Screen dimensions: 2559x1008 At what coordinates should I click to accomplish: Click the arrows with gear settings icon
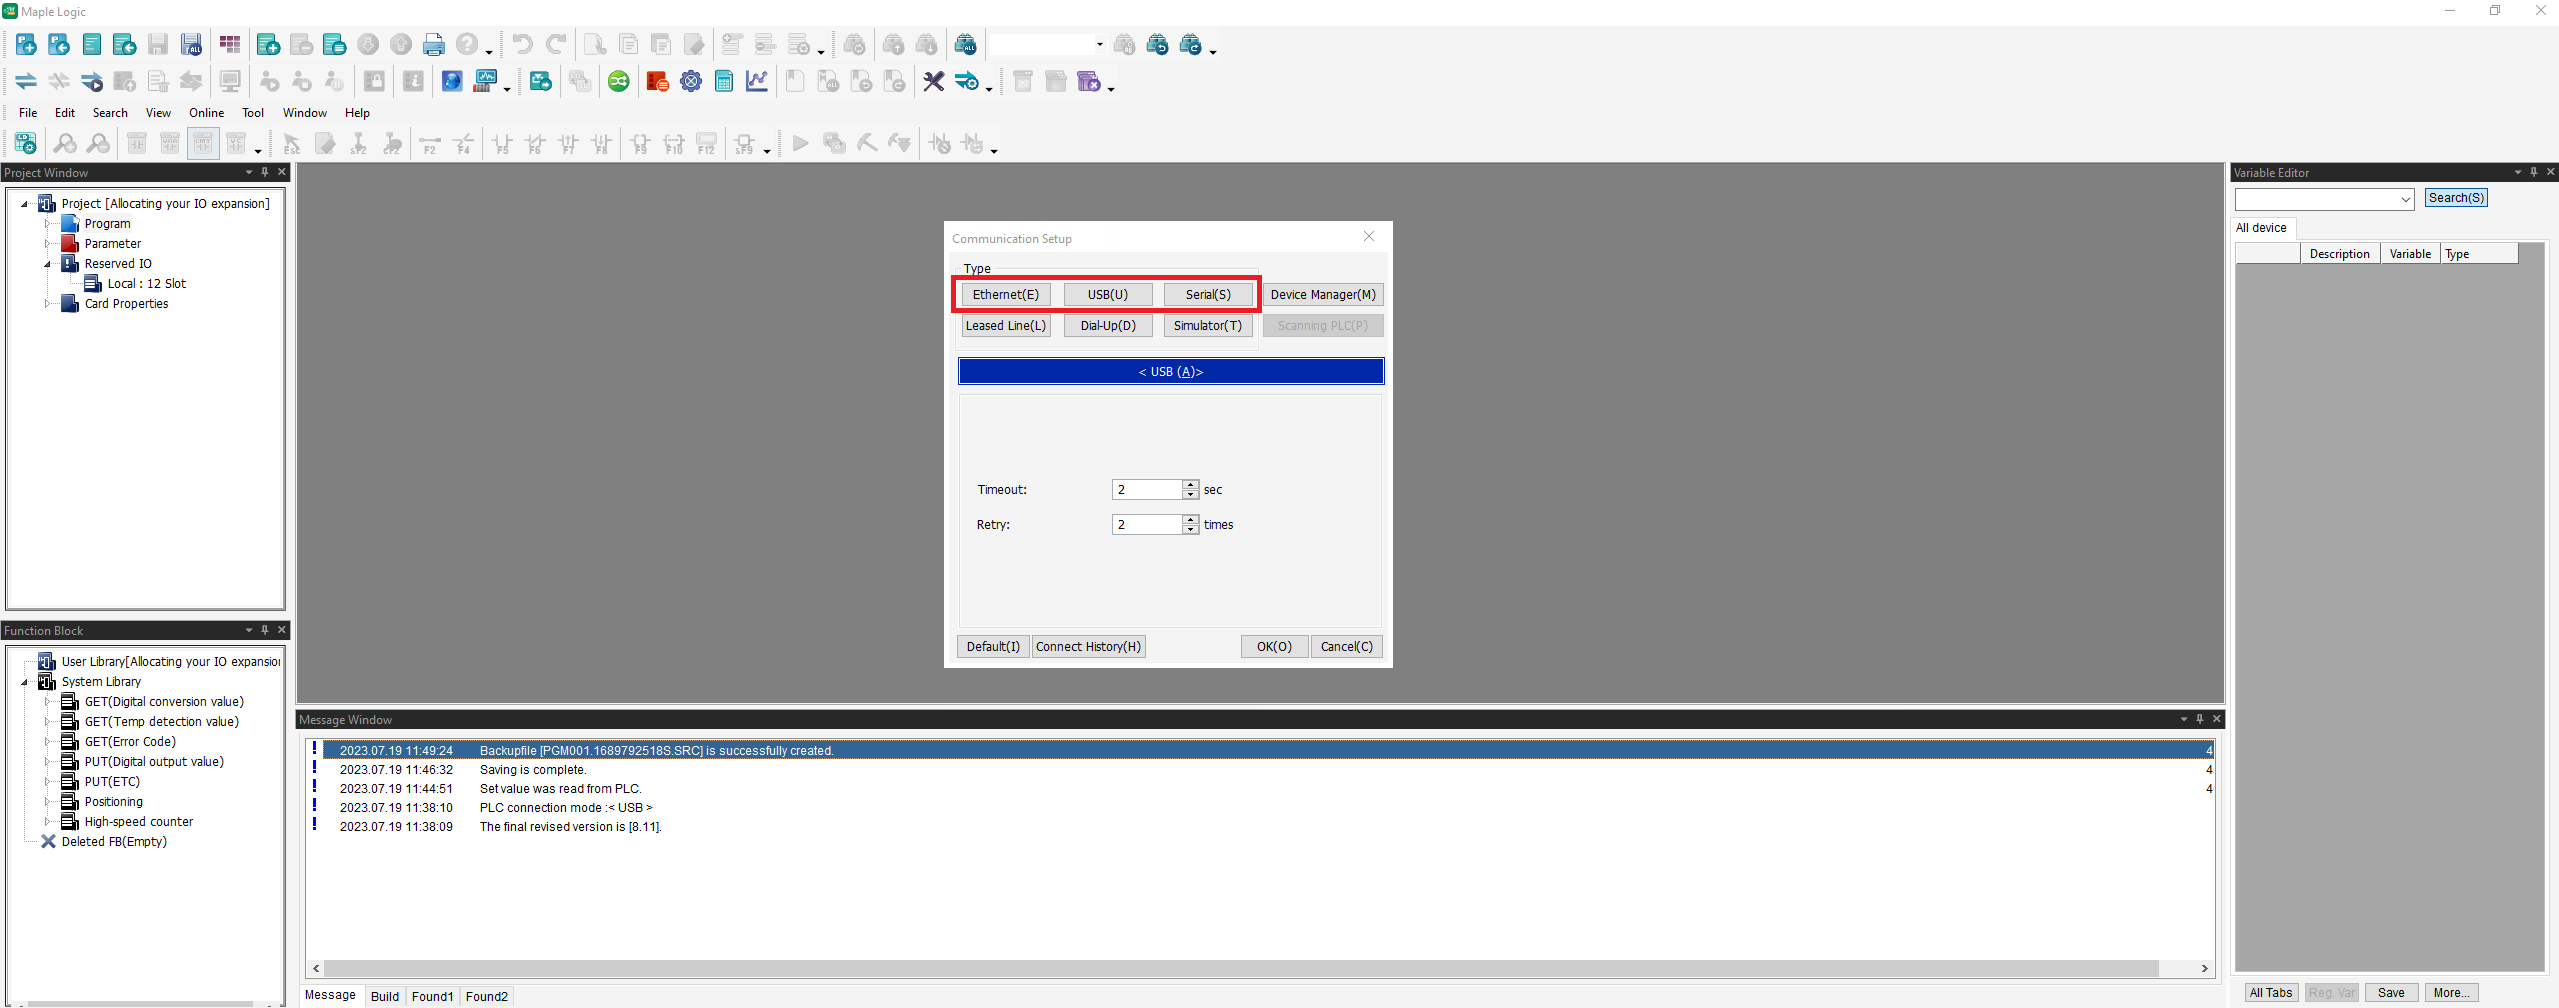tap(967, 82)
